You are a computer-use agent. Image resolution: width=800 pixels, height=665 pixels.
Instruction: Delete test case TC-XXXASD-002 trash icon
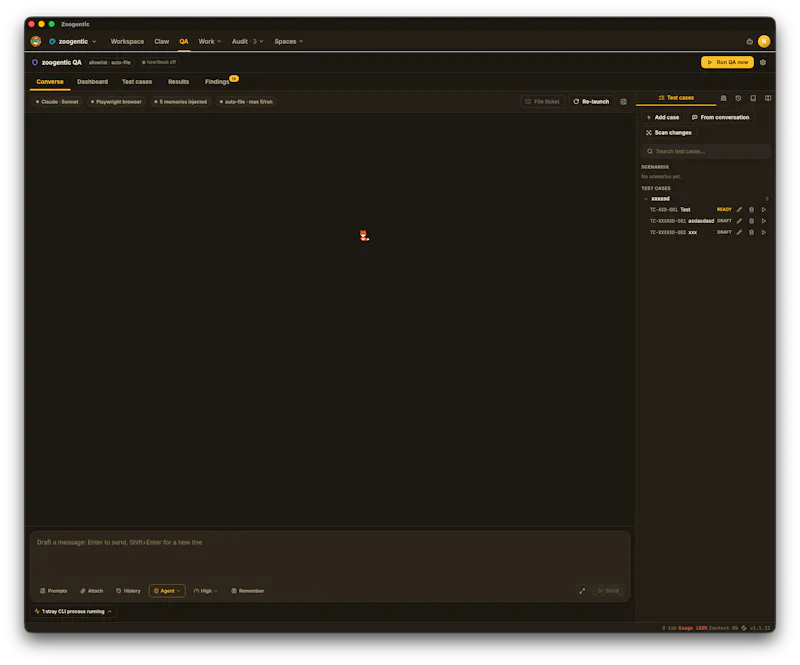752,232
